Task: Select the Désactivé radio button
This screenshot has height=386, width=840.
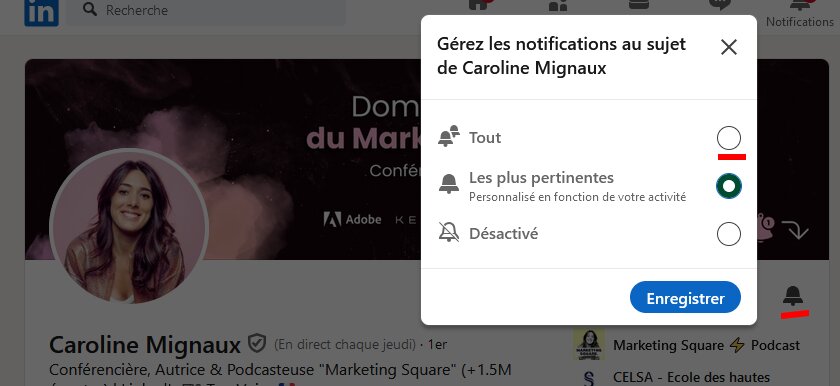Action: pos(729,234)
